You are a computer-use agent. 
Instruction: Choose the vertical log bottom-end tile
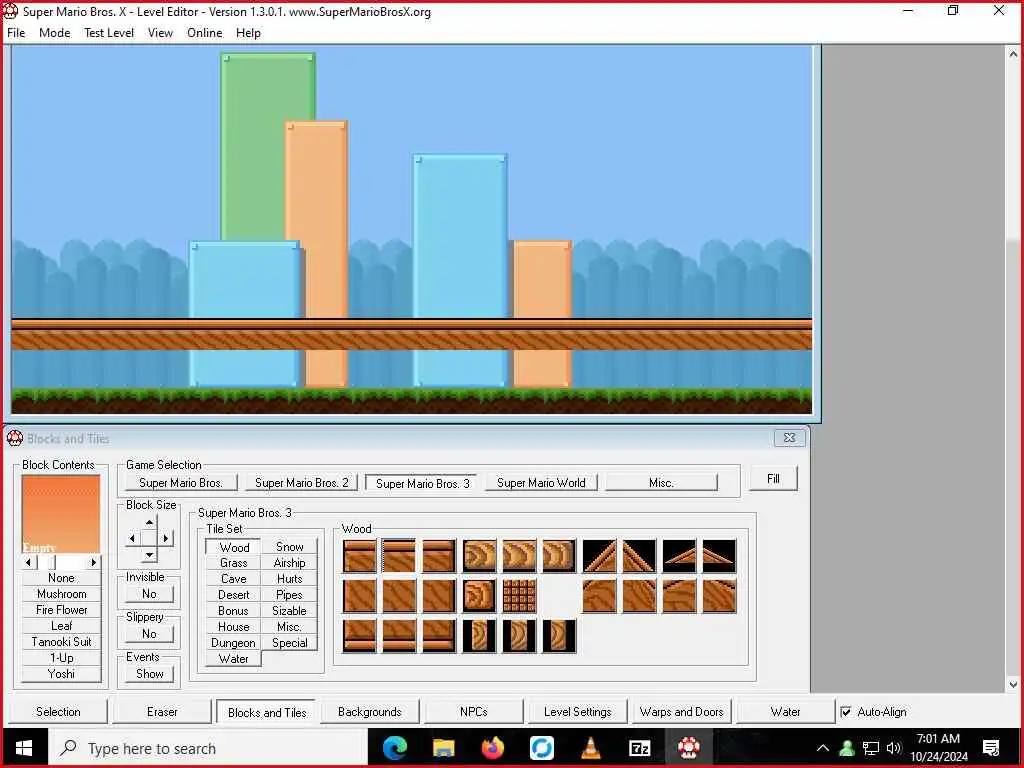pos(559,636)
